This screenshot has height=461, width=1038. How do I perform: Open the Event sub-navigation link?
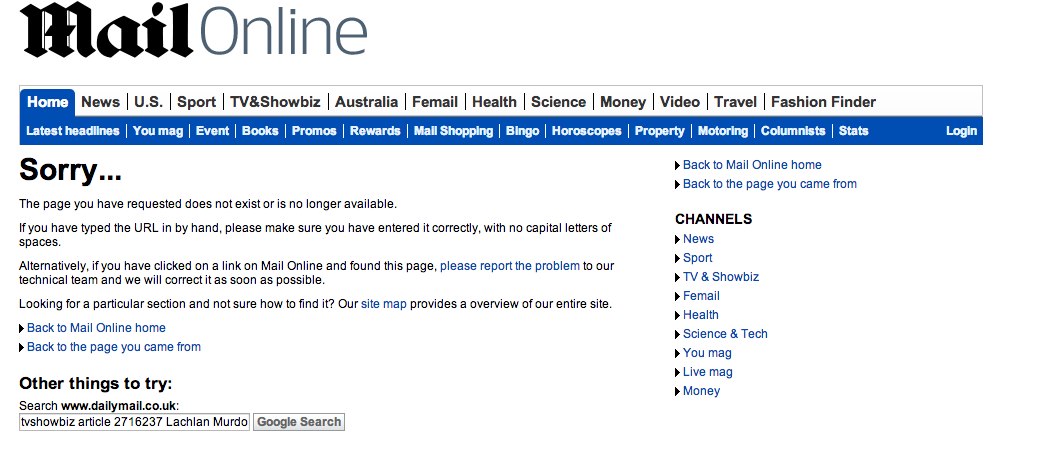pos(212,130)
